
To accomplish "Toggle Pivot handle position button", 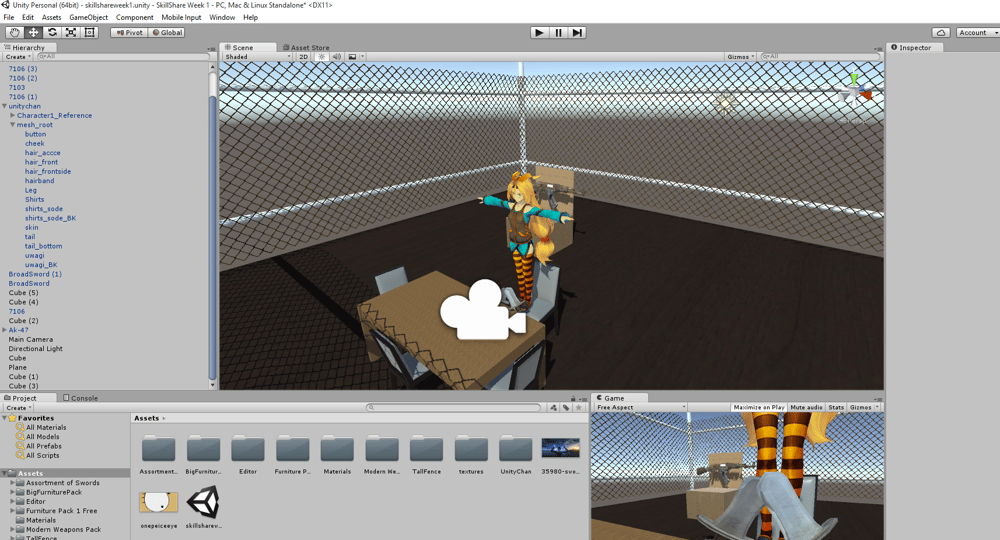I will click(129, 33).
